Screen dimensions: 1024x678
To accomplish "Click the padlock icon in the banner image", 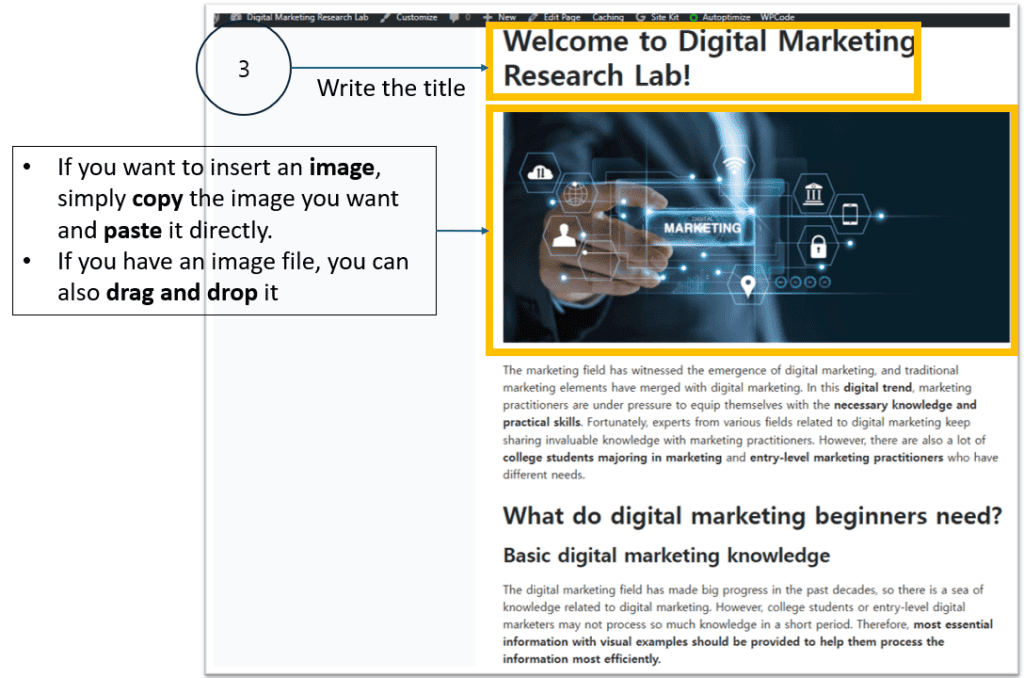I will pos(817,245).
